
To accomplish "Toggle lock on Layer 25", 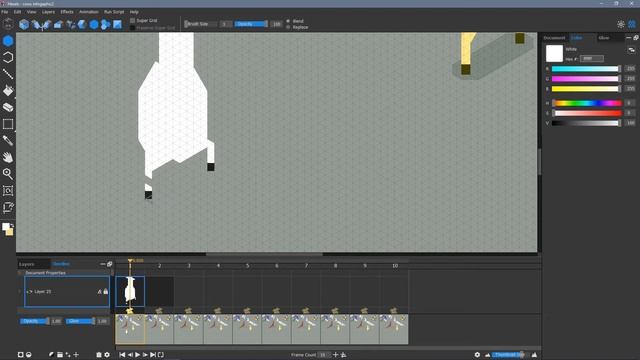I will (x=106, y=291).
